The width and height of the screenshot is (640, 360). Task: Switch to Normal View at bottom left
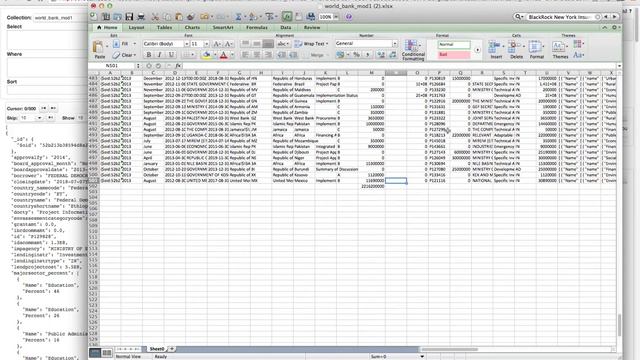95,352
